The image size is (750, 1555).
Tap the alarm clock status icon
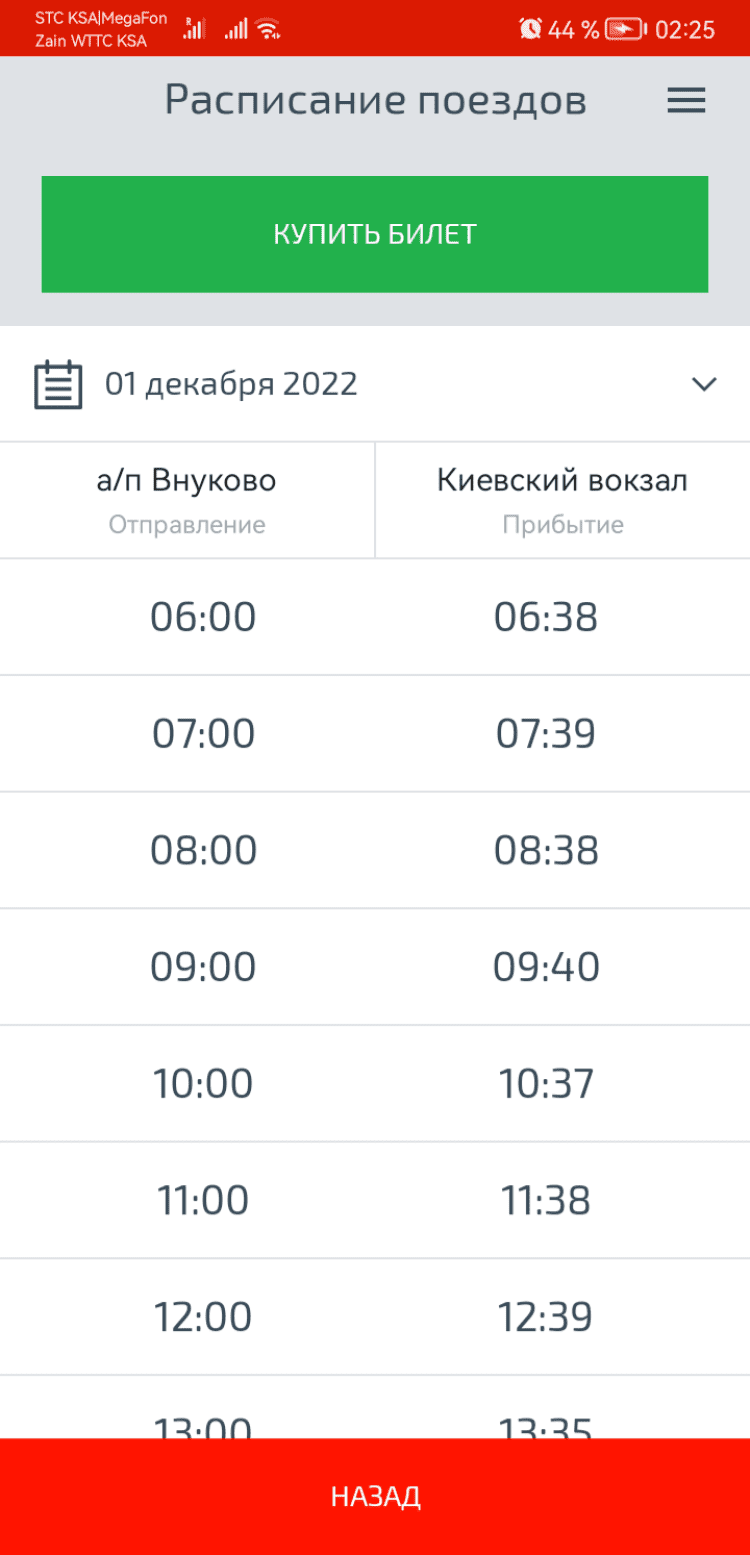(x=530, y=29)
